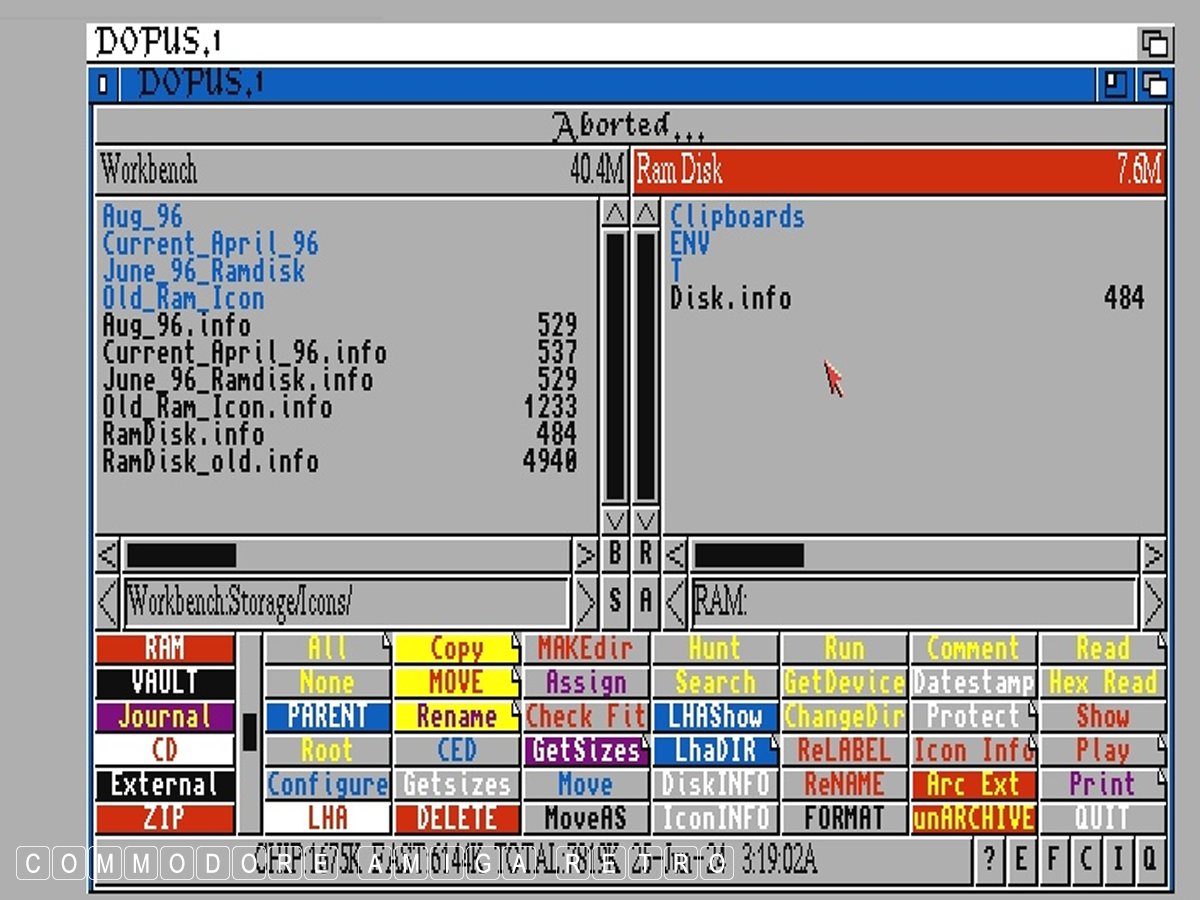This screenshot has height=900, width=1200.
Task: Activate the Workbench pane header
Action: 361,171
